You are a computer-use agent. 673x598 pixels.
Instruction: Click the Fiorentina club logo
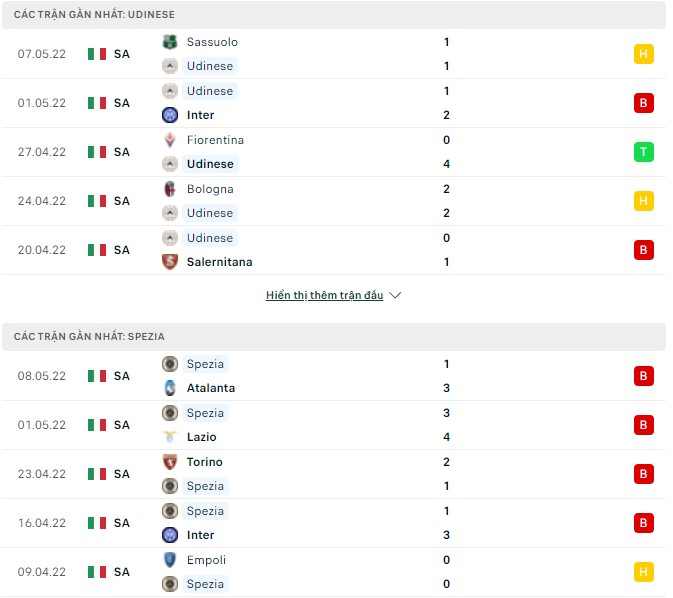click(170, 140)
